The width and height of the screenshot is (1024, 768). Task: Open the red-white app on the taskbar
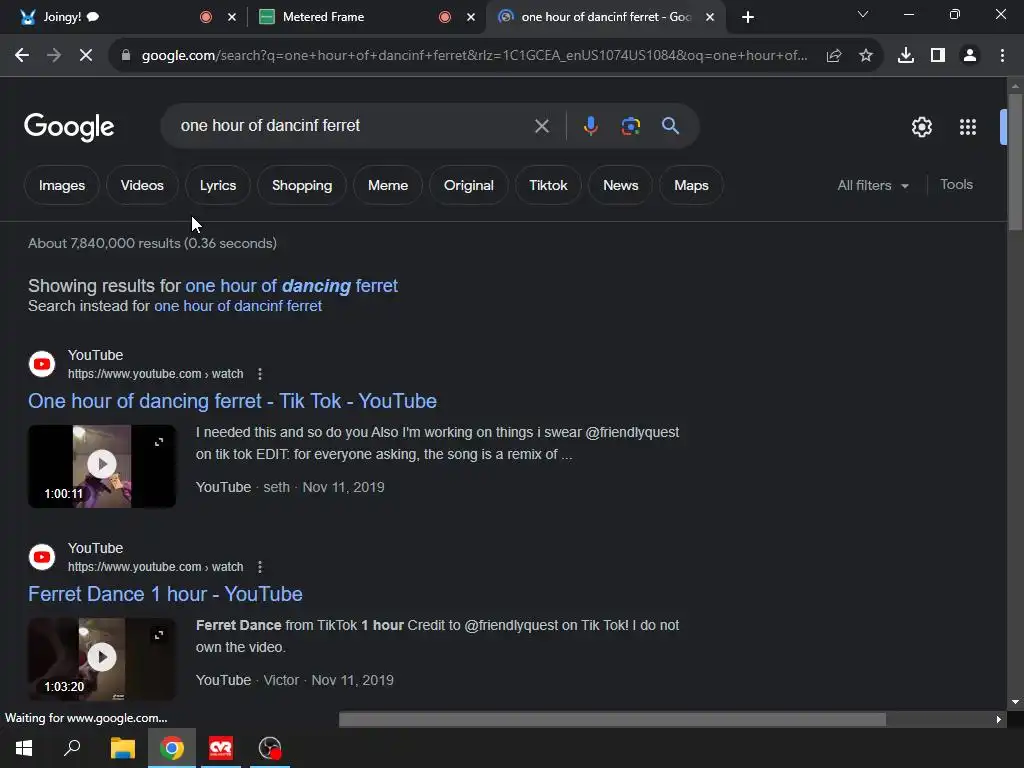click(221, 748)
